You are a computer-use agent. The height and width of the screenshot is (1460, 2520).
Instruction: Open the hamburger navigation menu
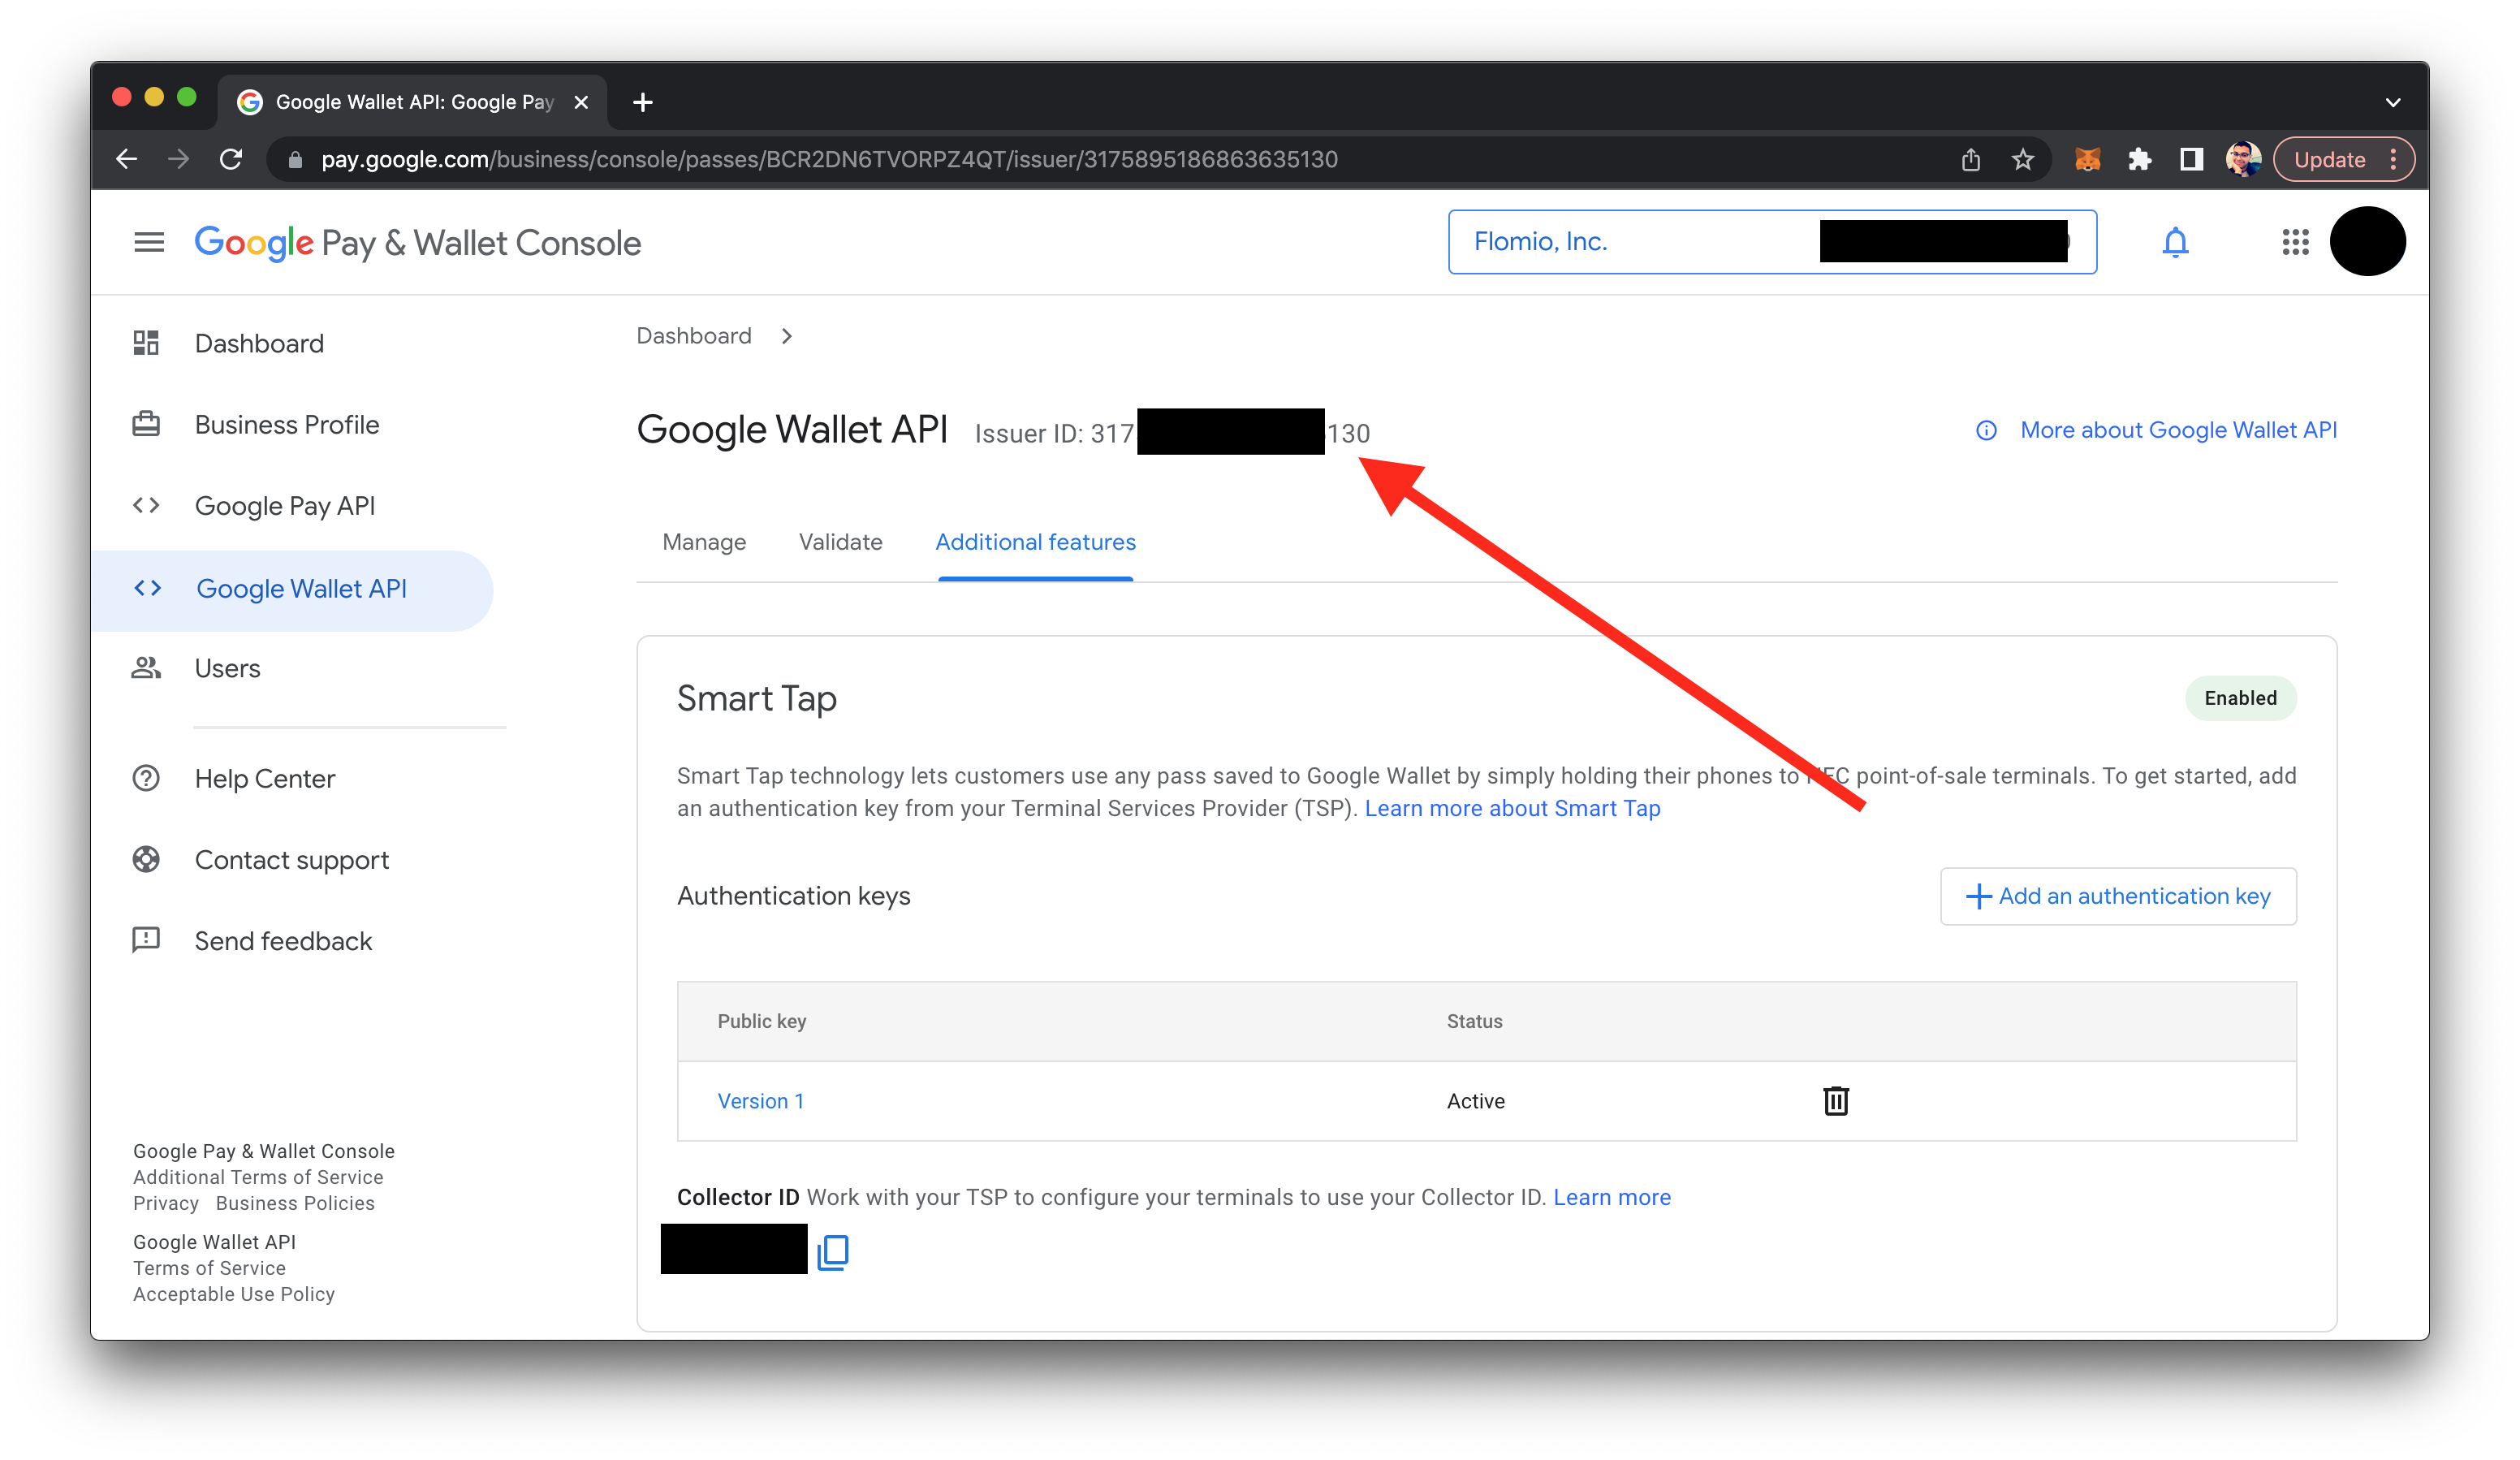(149, 242)
